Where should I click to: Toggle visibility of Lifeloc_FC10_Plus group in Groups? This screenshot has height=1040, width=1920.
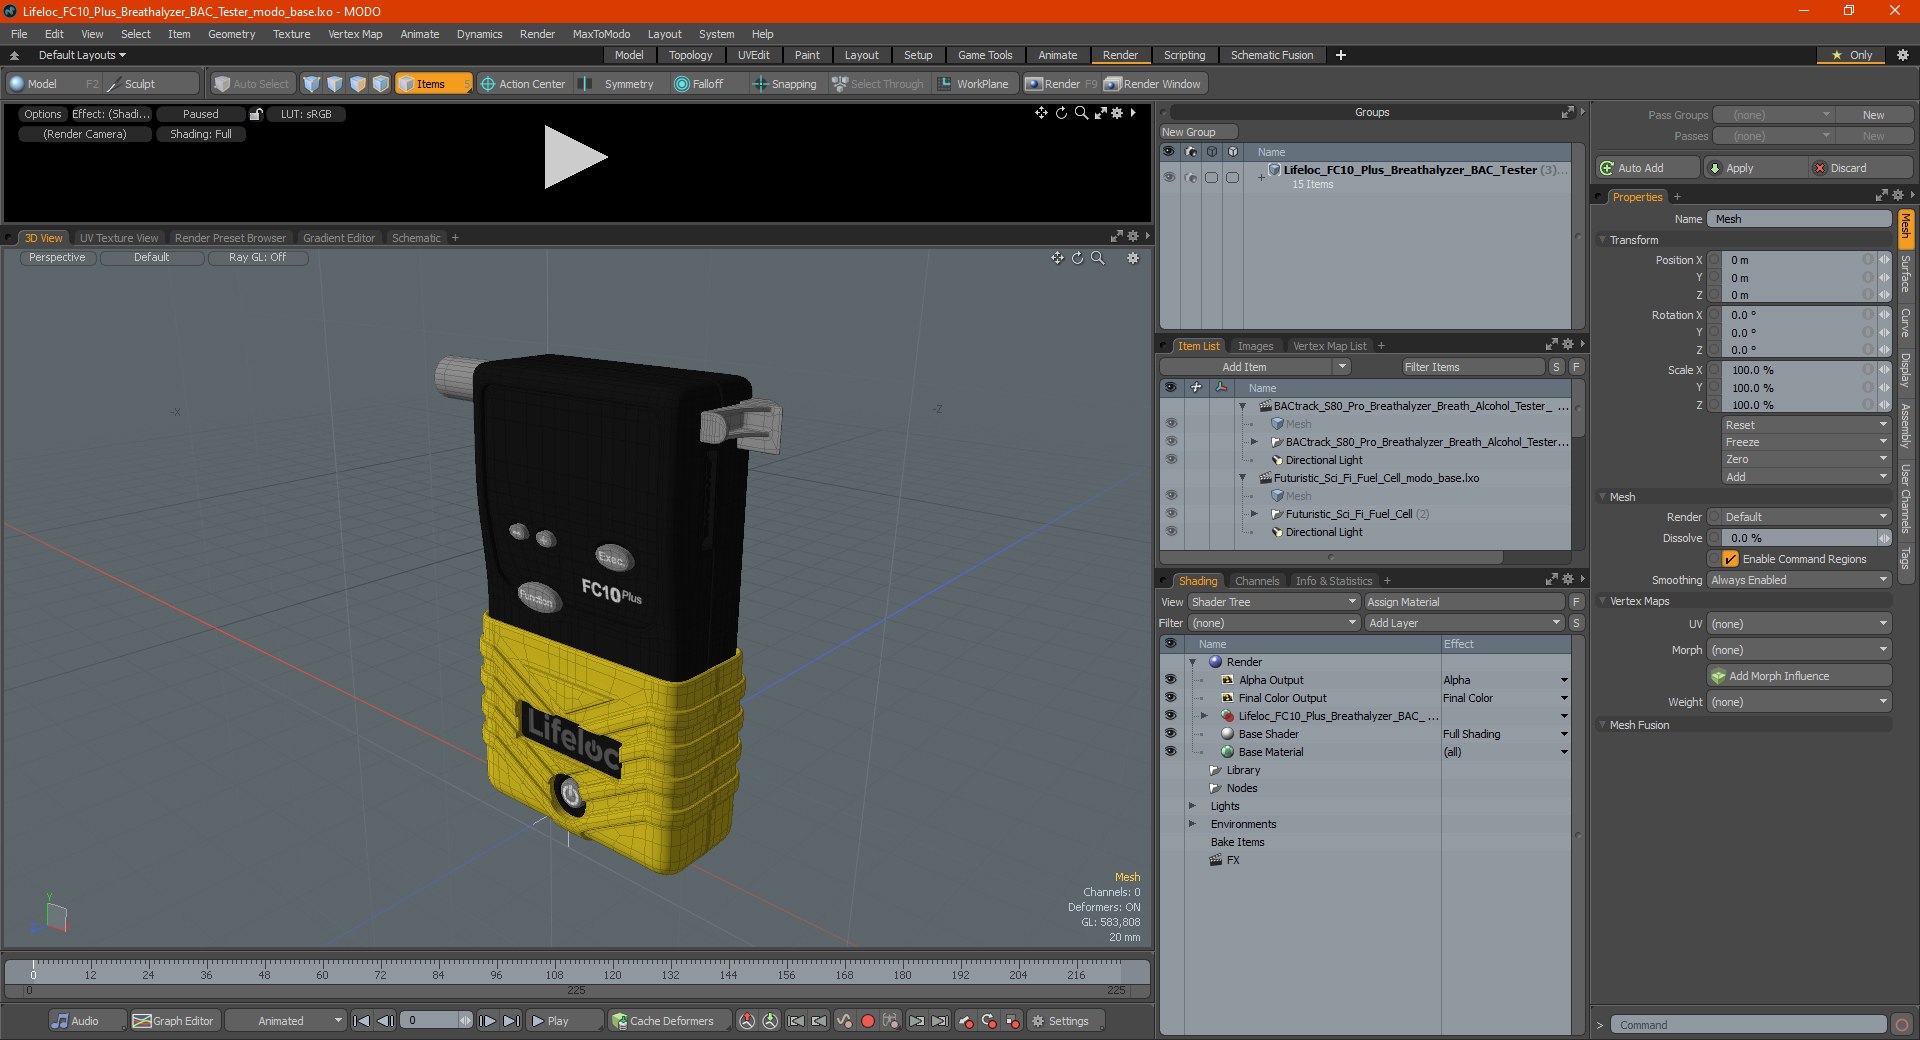[1169, 177]
